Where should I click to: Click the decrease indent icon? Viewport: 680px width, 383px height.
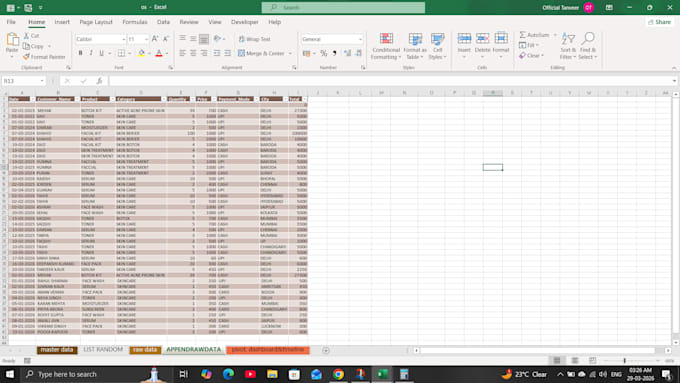(216, 53)
